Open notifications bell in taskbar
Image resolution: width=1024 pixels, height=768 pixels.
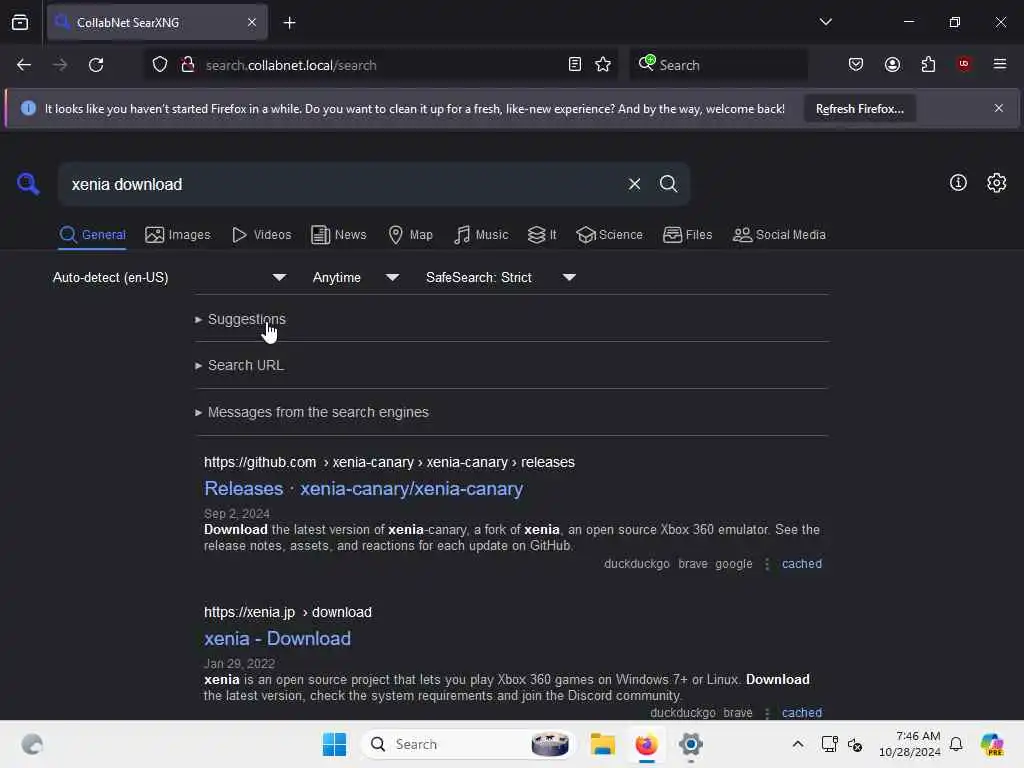coord(955,744)
